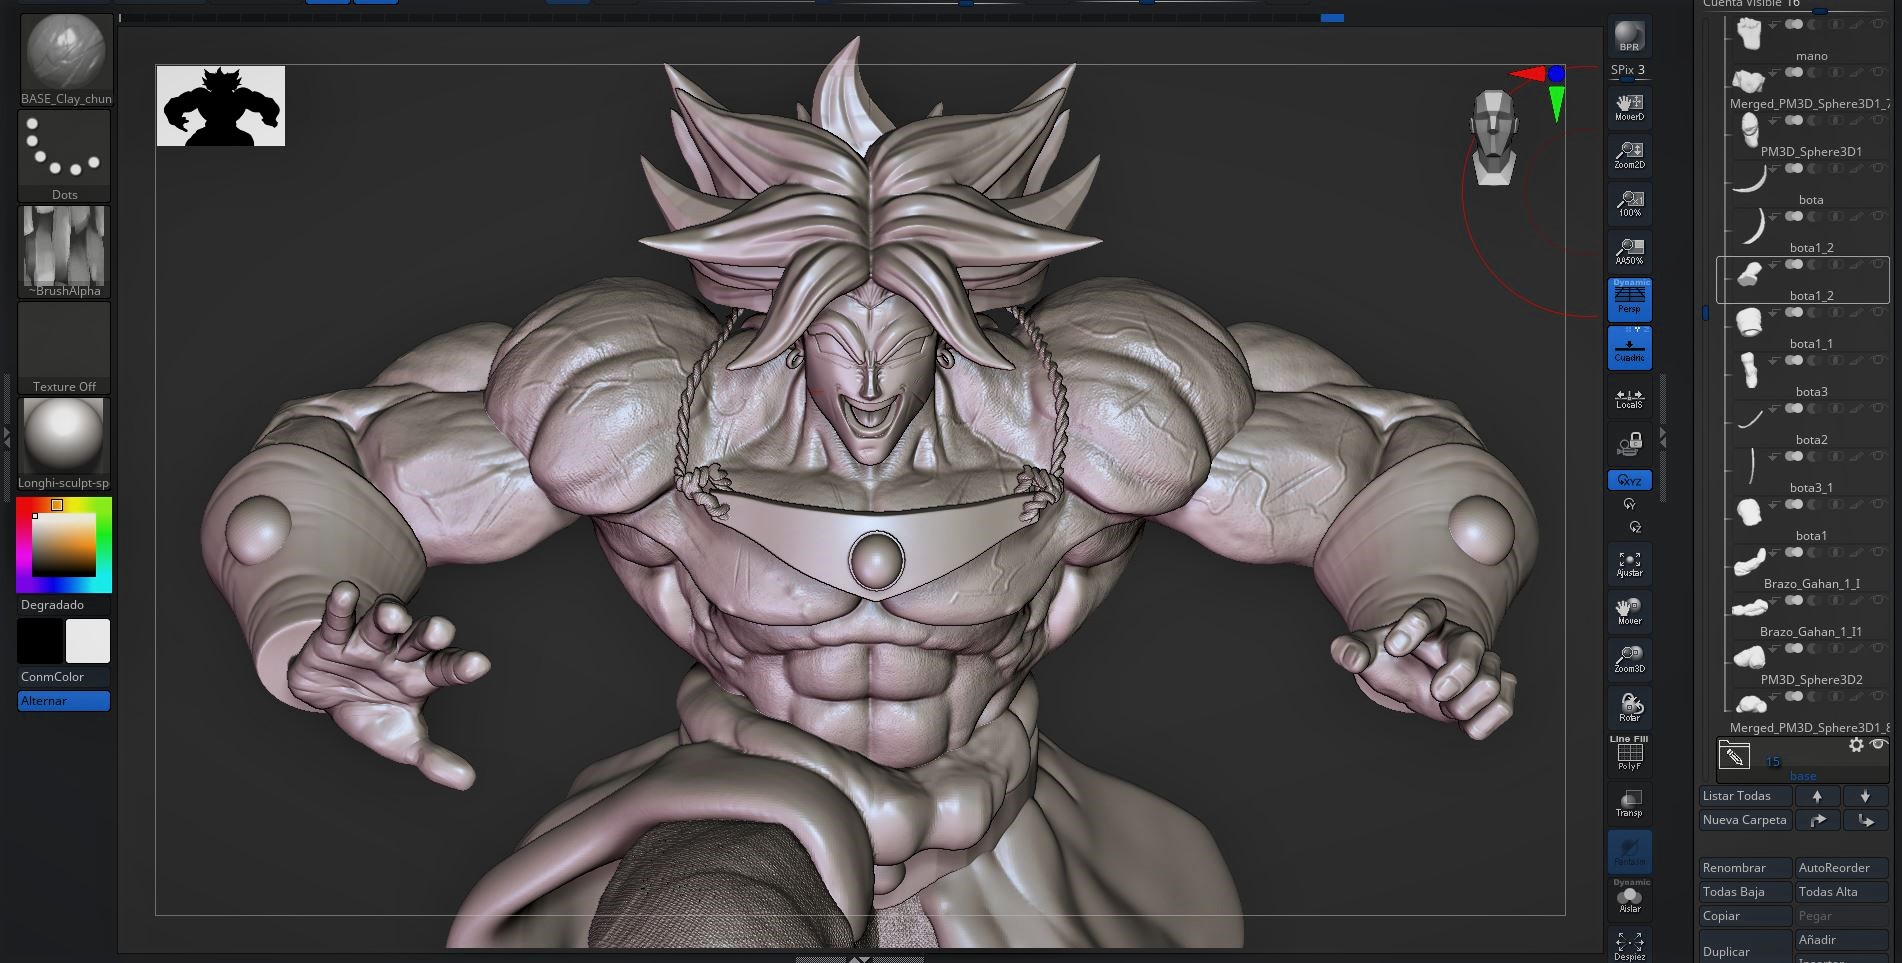Click the head orientation gizmo
1902x963 pixels.
[1493, 138]
